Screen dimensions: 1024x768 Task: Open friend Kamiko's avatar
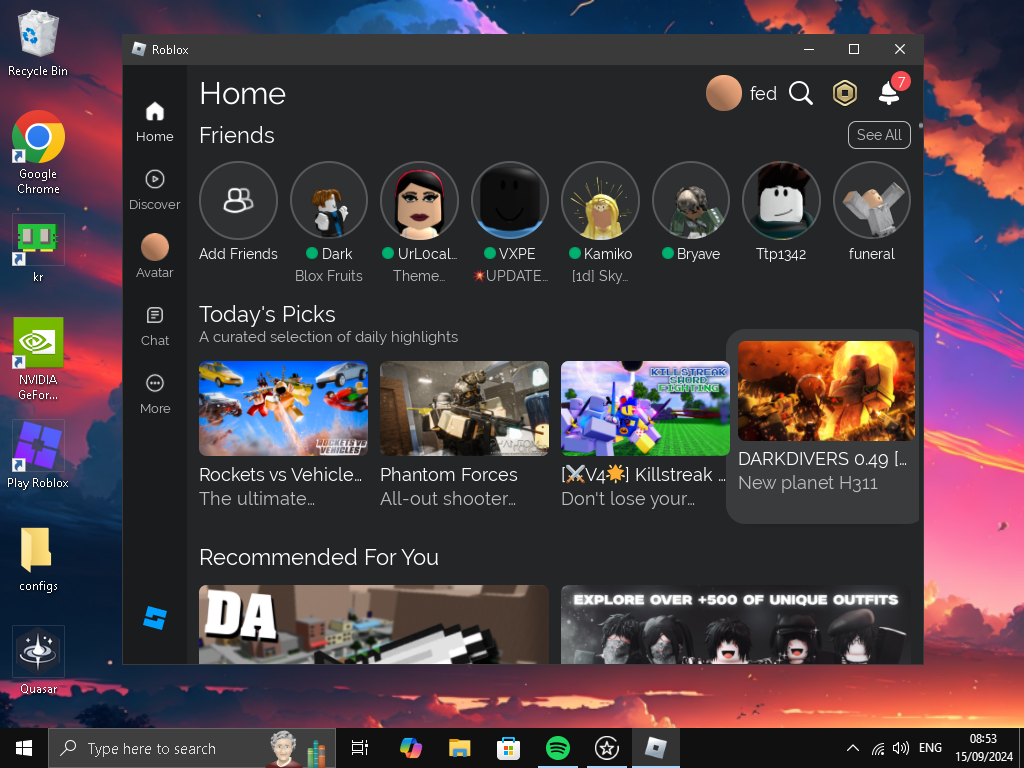600,200
